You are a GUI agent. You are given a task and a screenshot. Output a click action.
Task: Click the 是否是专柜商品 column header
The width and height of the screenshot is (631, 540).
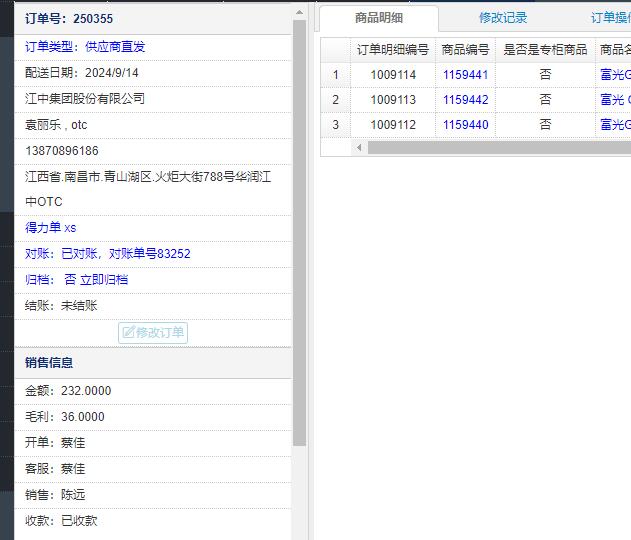click(544, 49)
